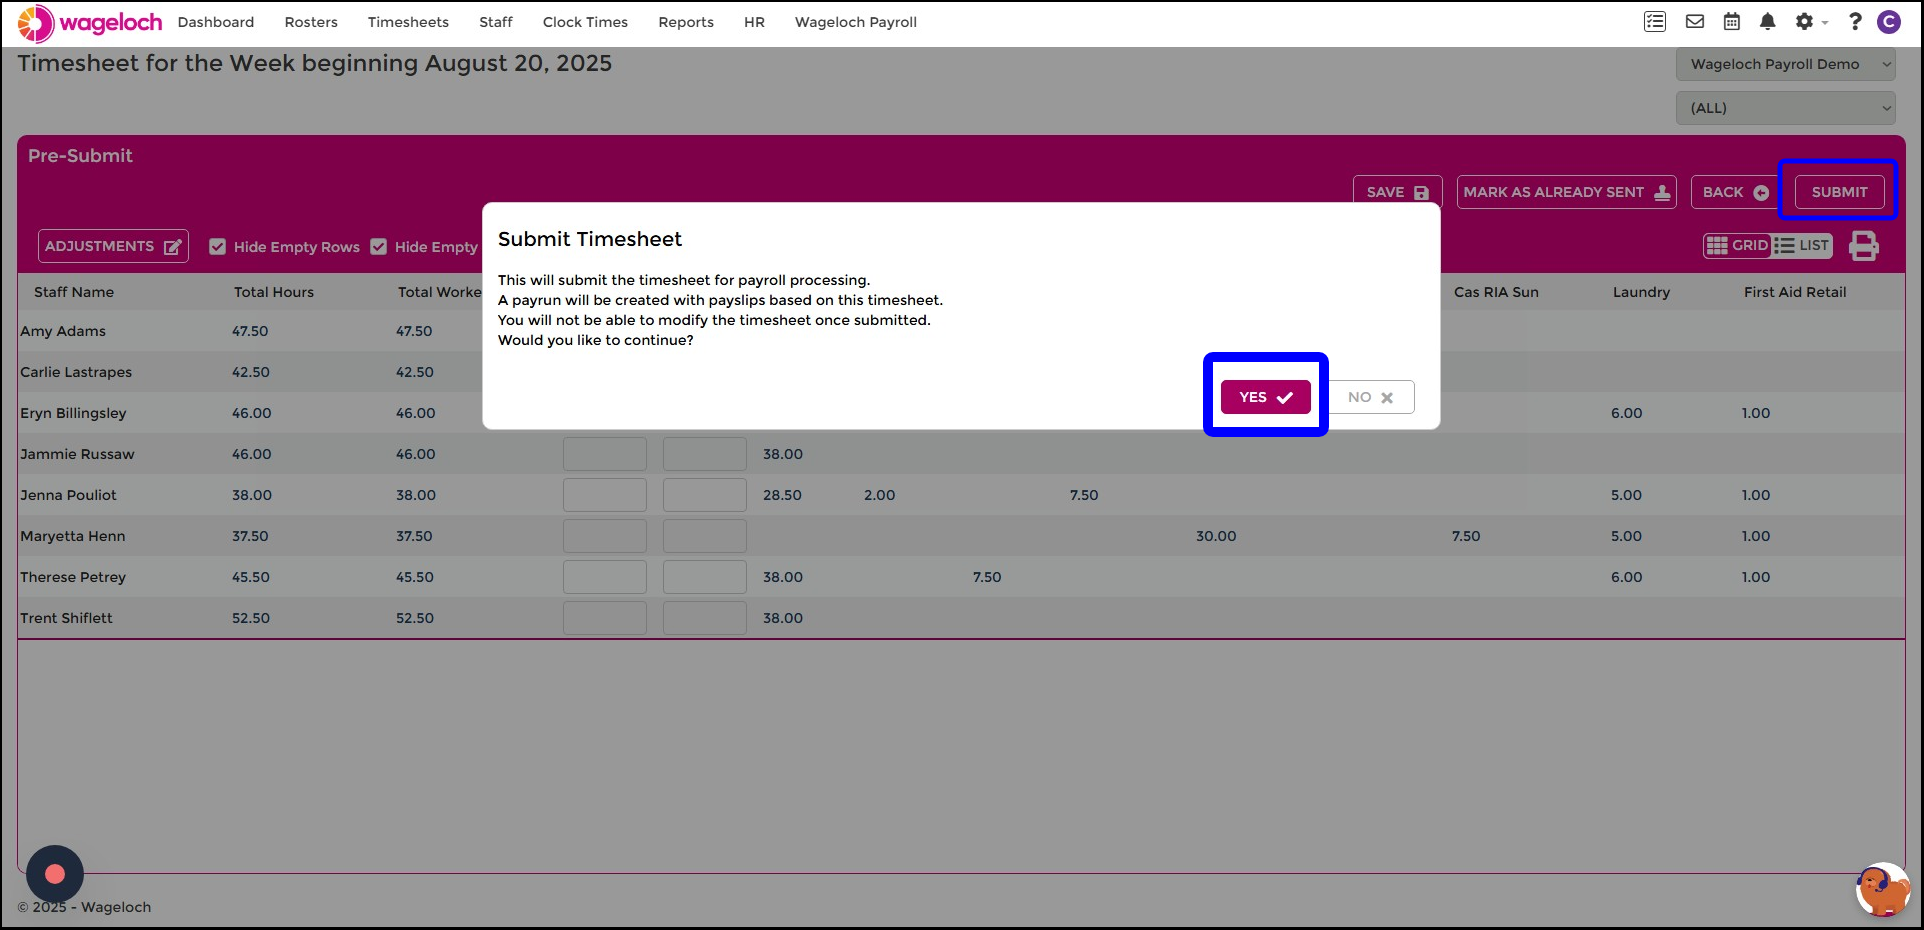Expand the (ALL) filter dropdown

(1786, 108)
